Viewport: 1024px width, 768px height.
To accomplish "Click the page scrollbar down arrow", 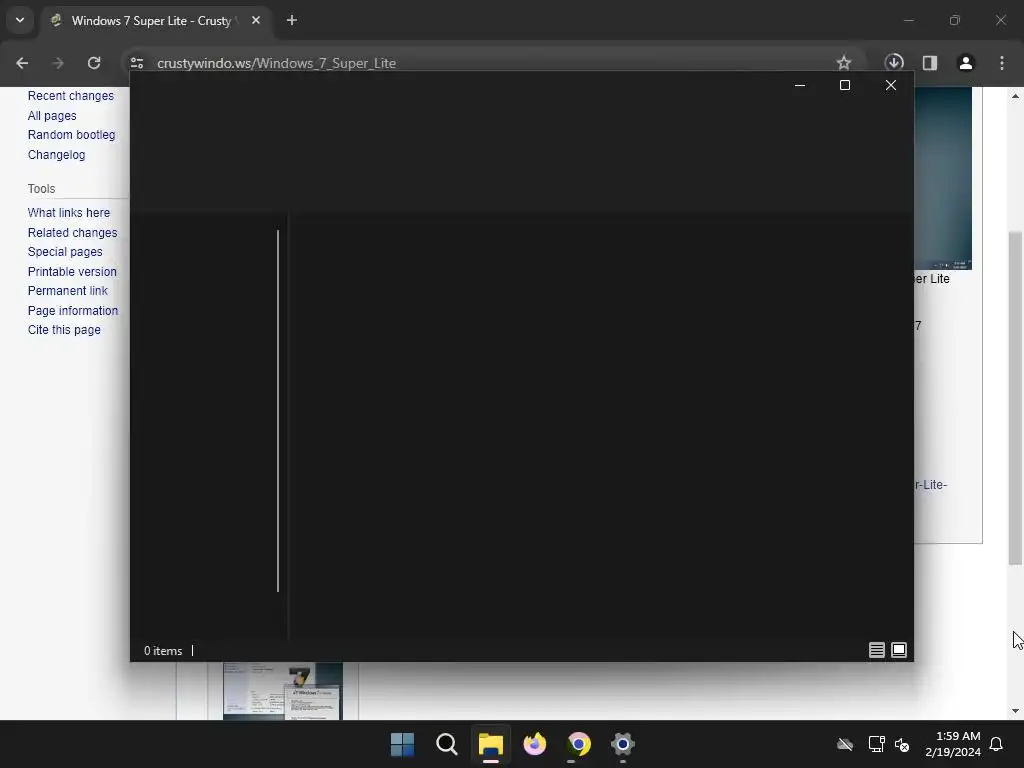I will click(x=1015, y=711).
